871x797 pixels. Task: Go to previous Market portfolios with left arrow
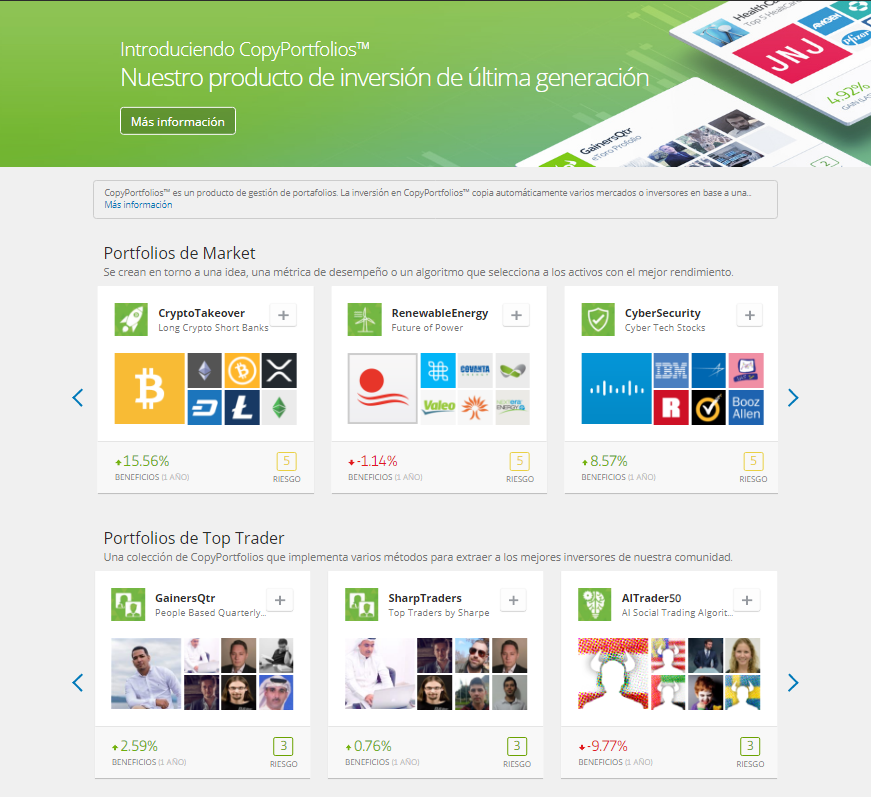(x=78, y=398)
